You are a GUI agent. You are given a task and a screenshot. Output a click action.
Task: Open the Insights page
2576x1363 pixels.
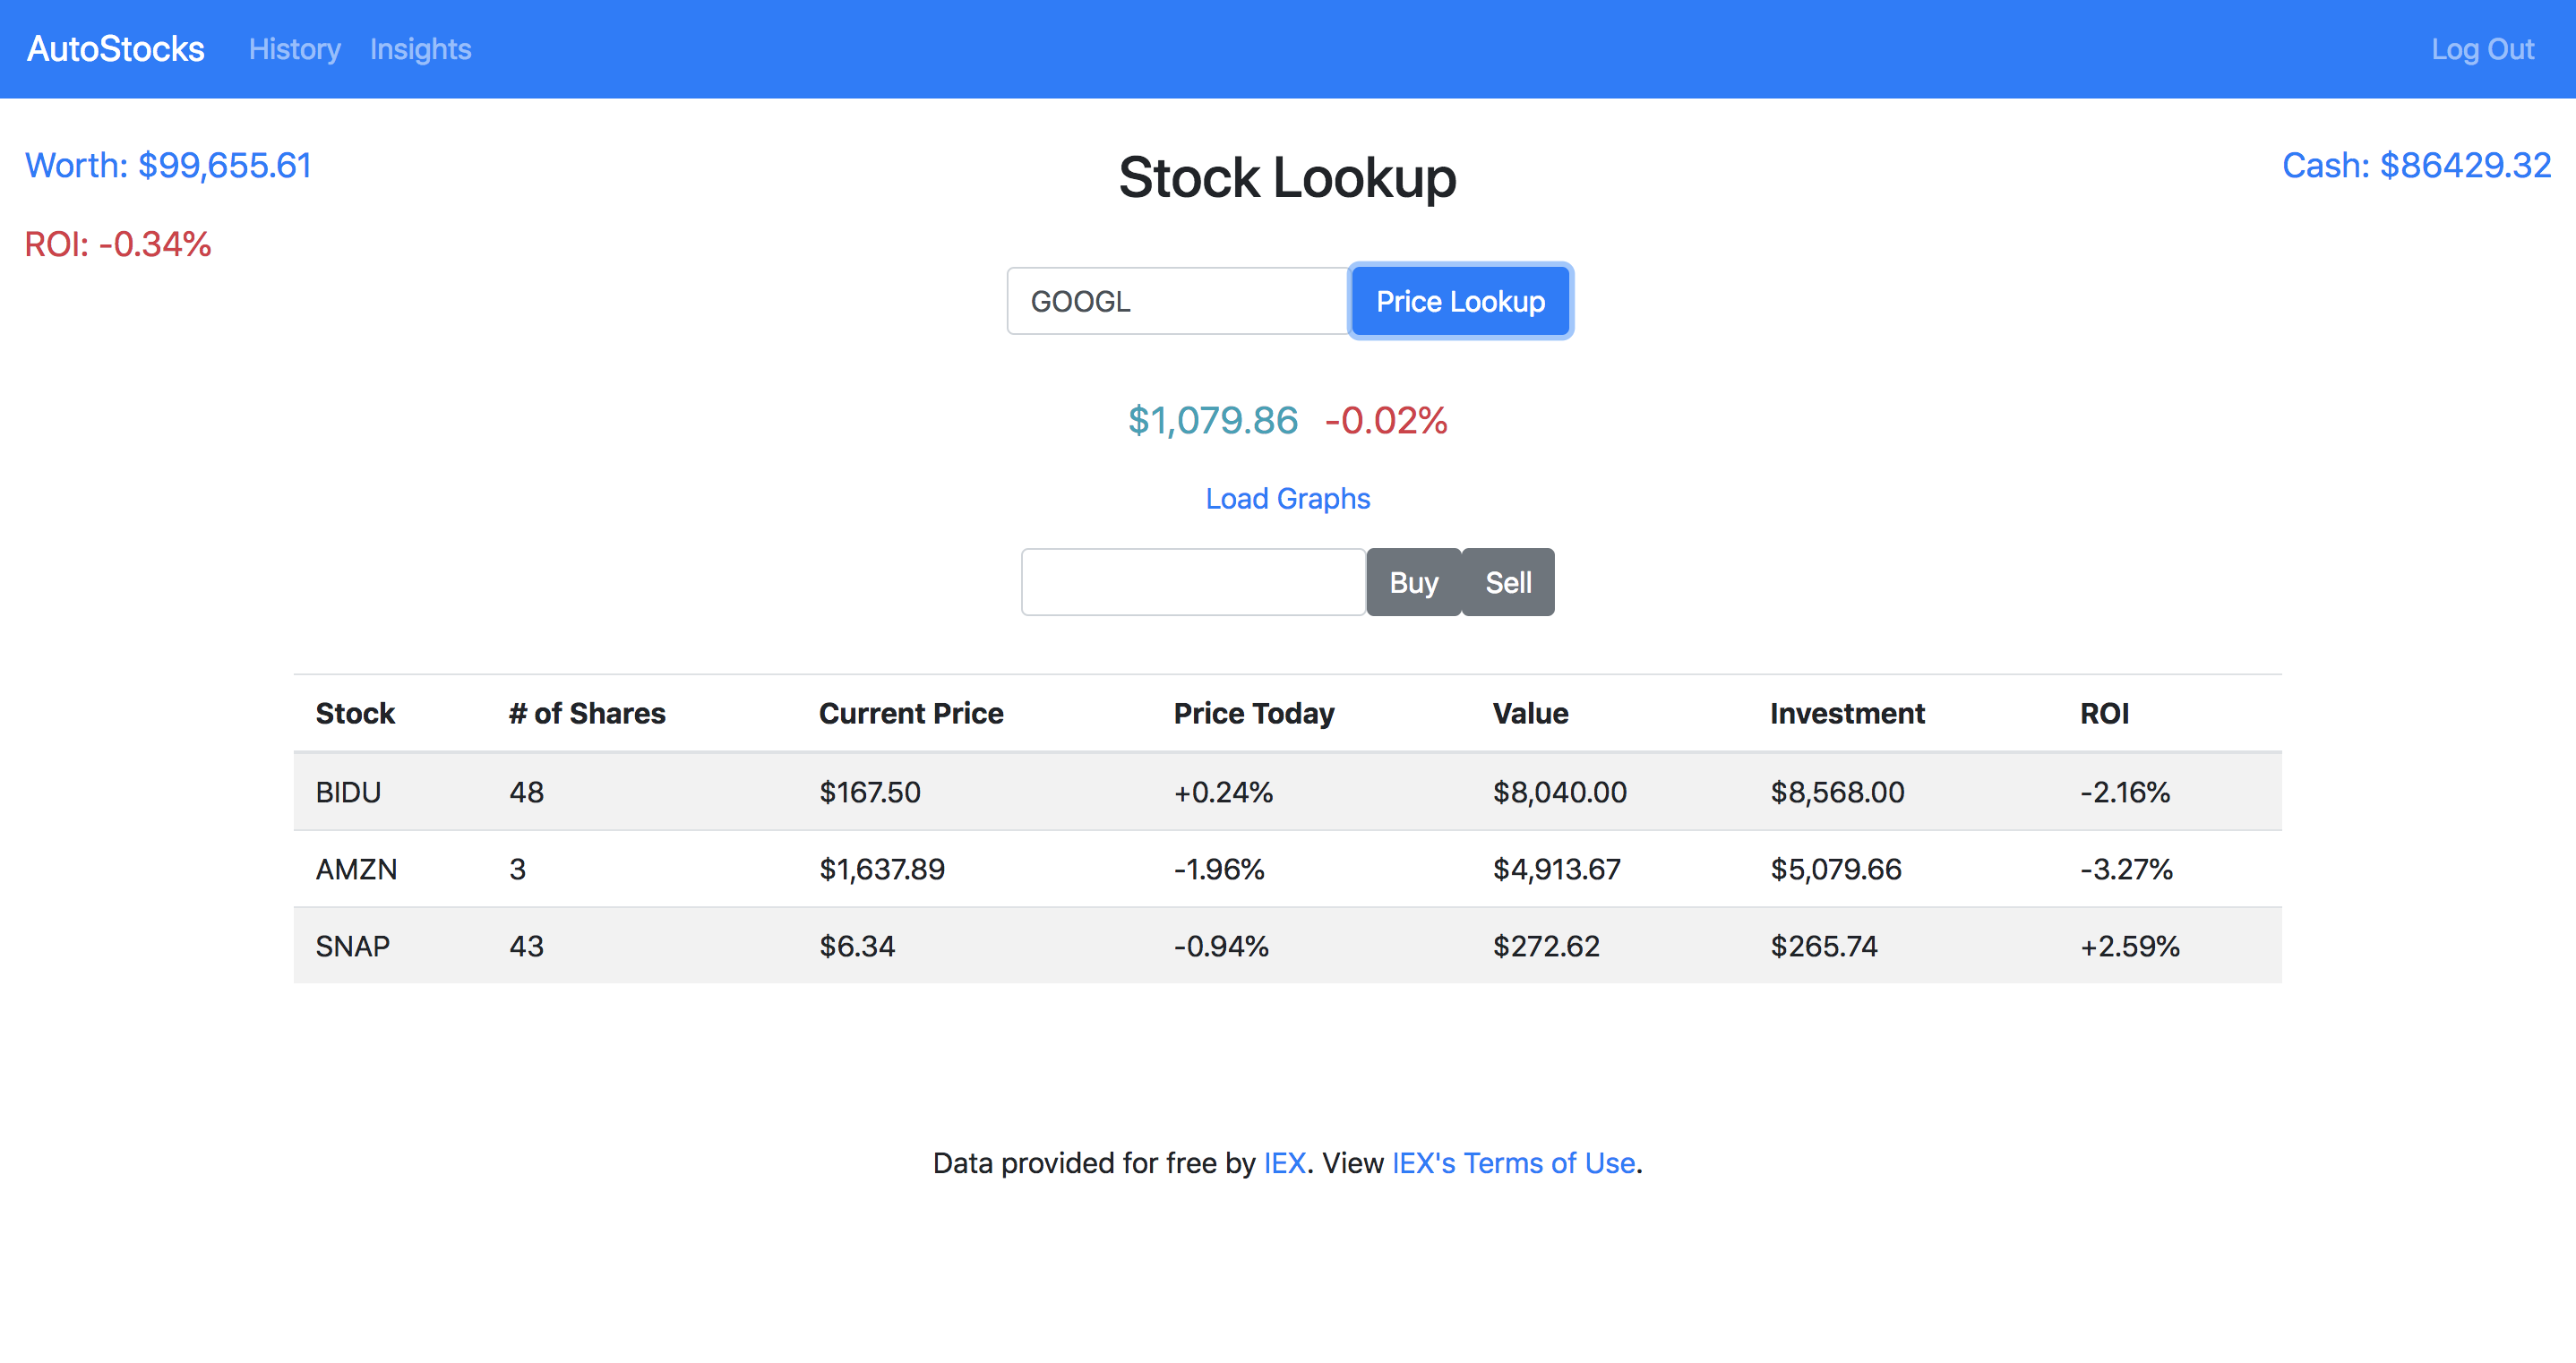pyautogui.click(x=420, y=49)
